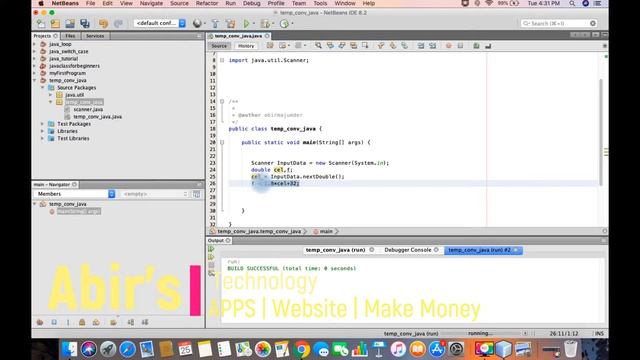Click the Find Next Occurrence icon
The height and width of the screenshot is (360, 640).
coord(342,46)
